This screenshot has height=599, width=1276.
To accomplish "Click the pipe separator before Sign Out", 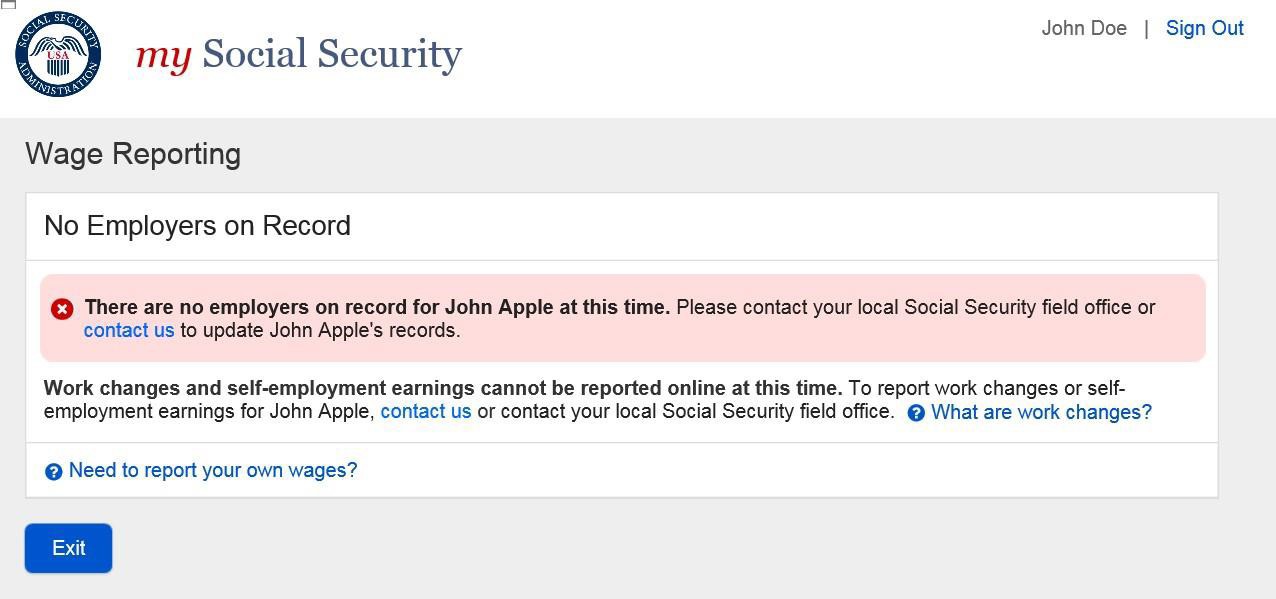I will coord(1146,28).
